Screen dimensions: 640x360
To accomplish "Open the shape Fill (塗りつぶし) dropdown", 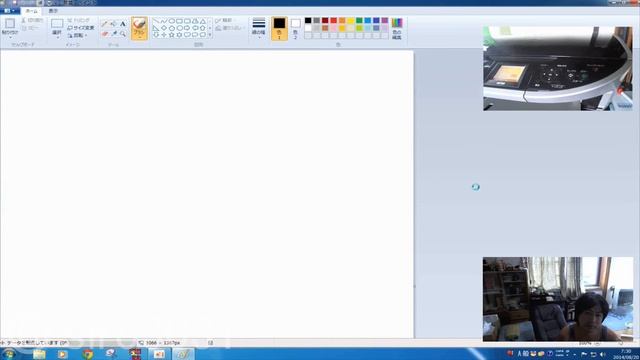I will pos(229,28).
